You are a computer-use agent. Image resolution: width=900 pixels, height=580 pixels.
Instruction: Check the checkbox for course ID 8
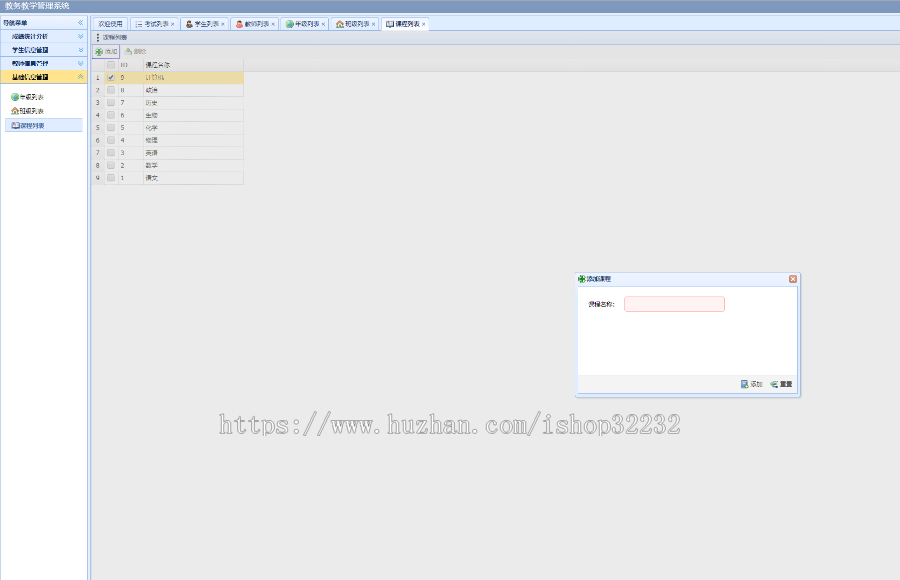pos(111,90)
